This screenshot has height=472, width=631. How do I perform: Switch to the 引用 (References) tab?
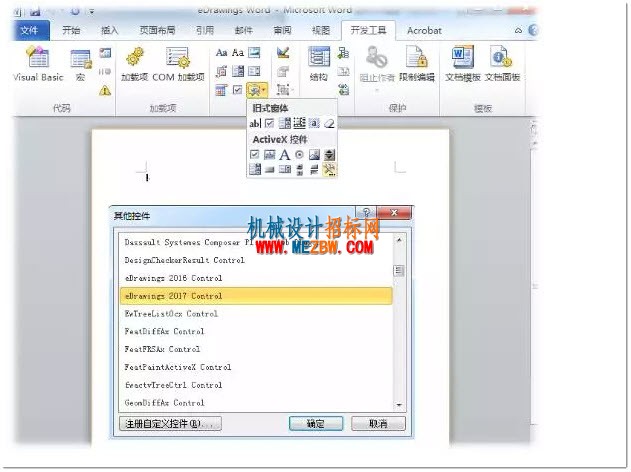pyautogui.click(x=205, y=31)
